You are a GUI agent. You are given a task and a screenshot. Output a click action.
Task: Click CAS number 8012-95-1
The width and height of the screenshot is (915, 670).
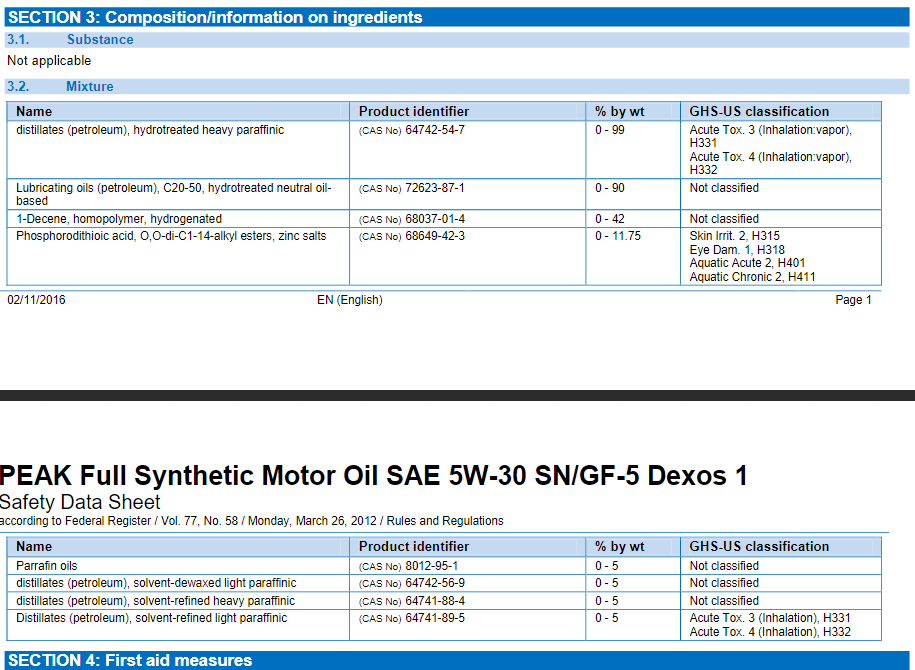[432, 566]
